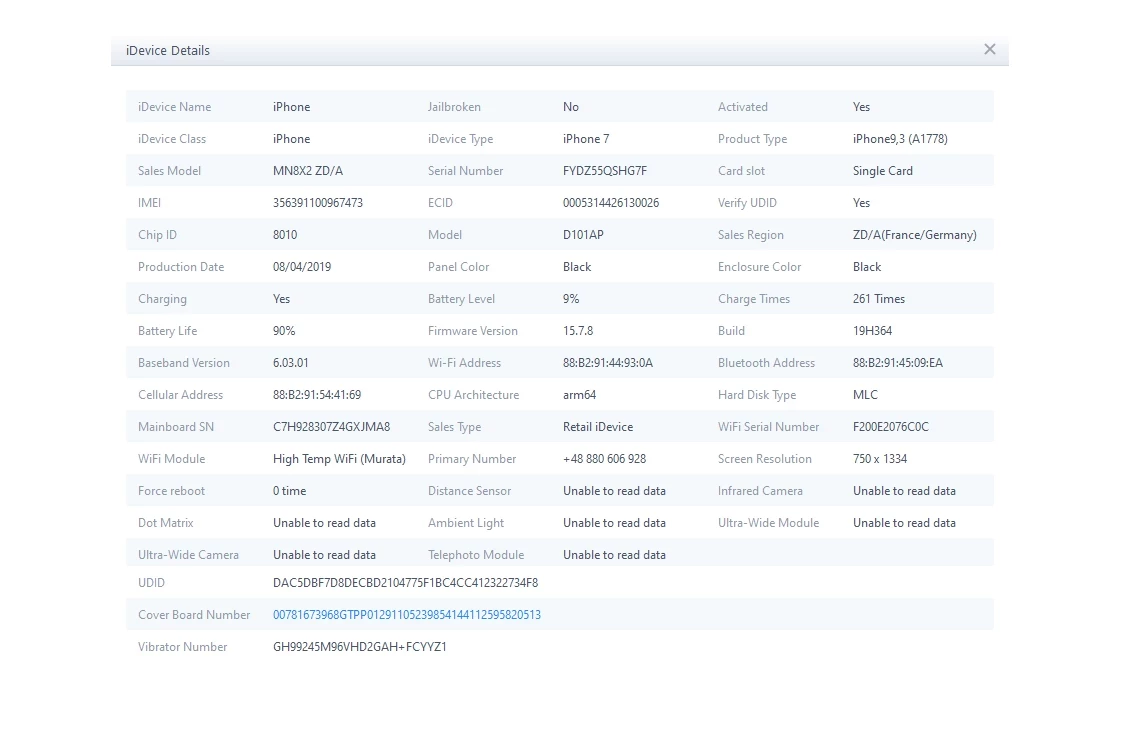Select the UDID value DAC5DBF7D8DECBD2104775F1BC4CC412322734F8

(x=405, y=583)
